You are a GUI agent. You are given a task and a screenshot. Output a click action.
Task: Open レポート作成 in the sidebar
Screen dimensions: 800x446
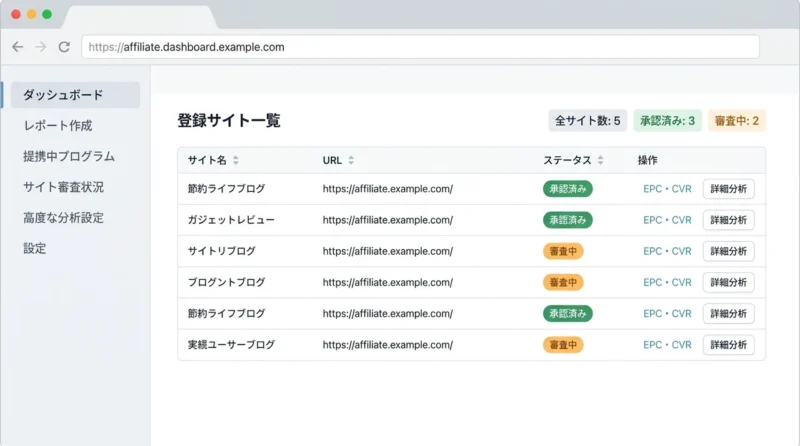[x=58, y=126]
